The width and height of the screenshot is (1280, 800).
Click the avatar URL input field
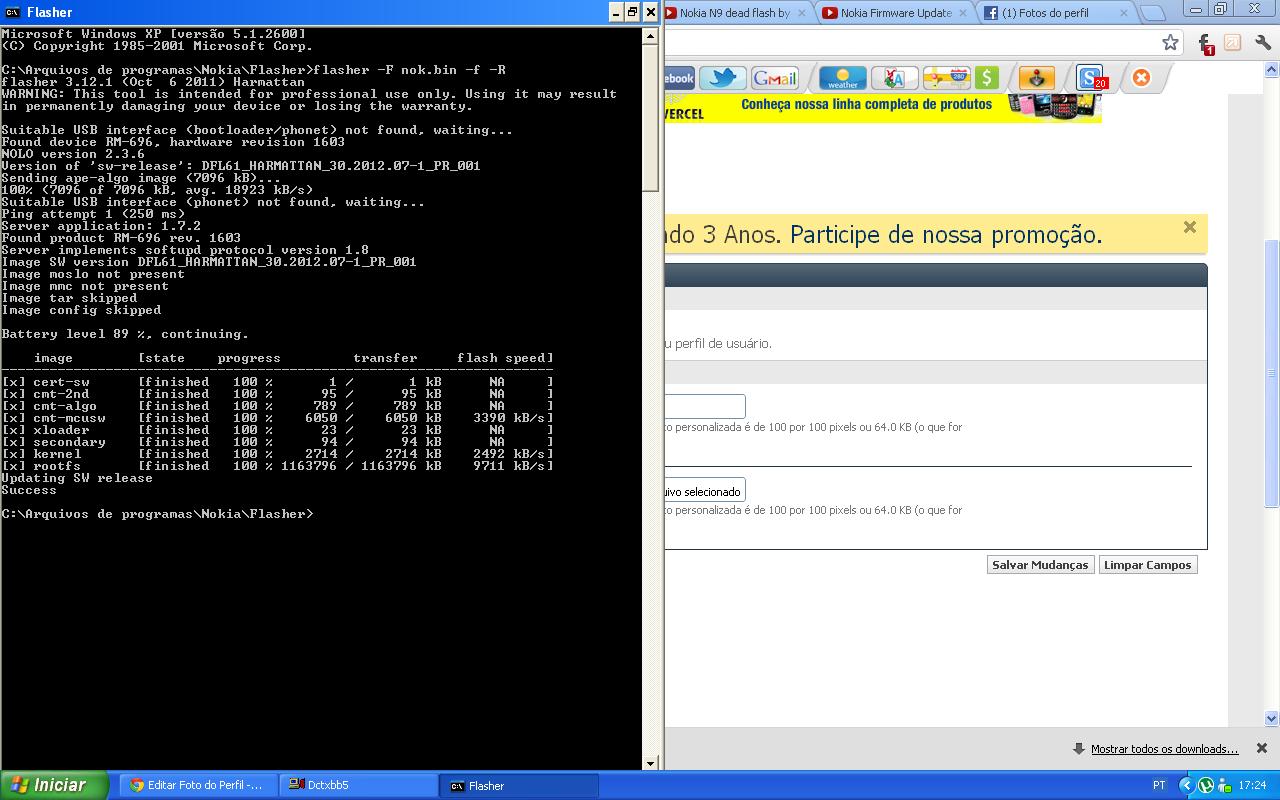point(705,406)
